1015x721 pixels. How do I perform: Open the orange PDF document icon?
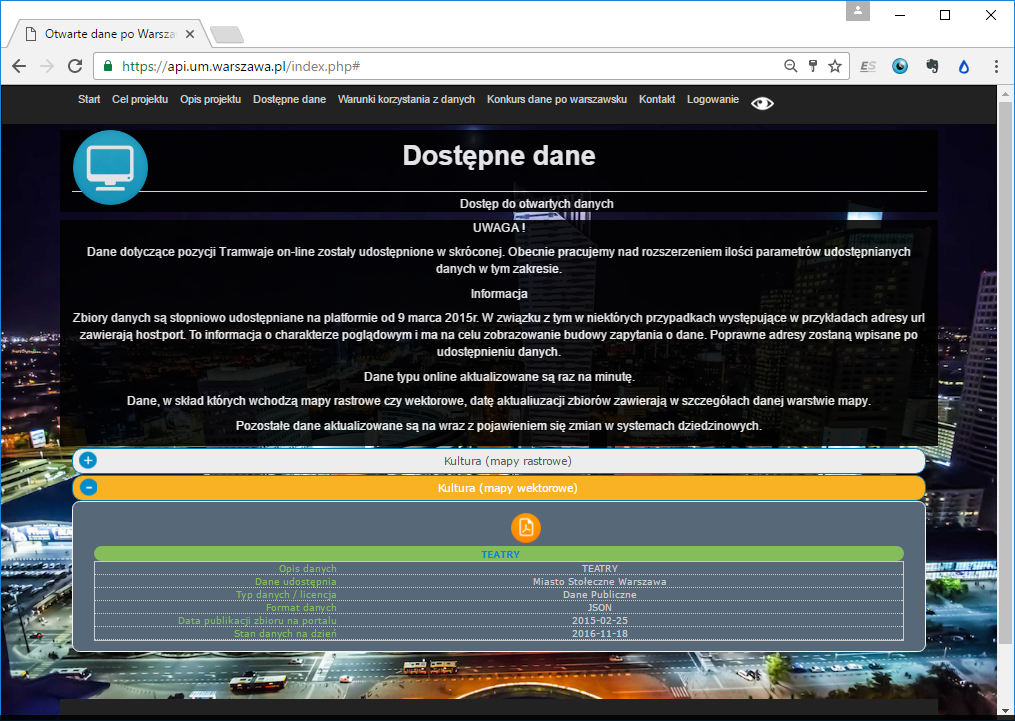[526, 527]
